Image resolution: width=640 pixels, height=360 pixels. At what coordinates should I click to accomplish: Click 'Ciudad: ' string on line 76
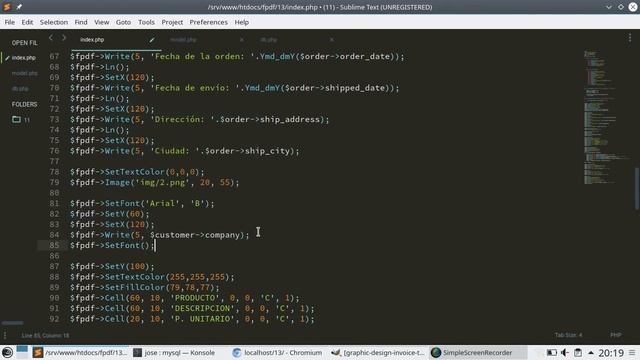(x=175, y=151)
